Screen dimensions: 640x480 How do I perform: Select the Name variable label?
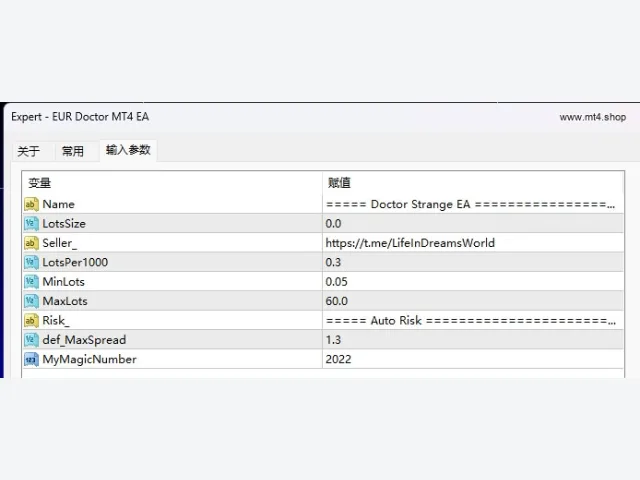[x=58, y=204]
